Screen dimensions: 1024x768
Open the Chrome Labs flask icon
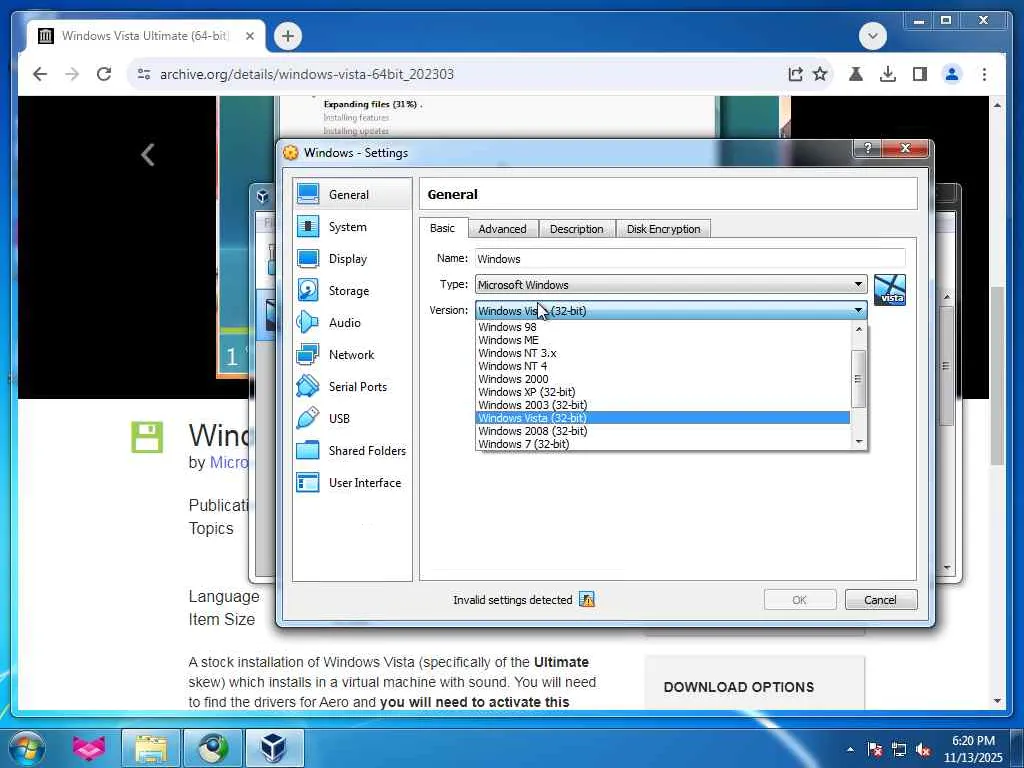click(856, 74)
